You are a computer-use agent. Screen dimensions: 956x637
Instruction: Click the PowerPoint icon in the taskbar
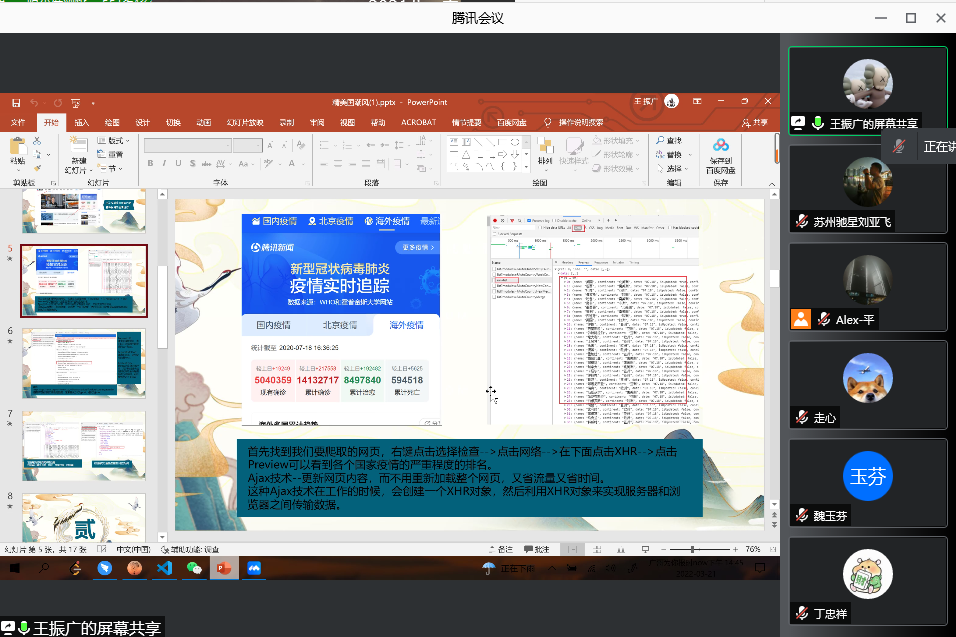pos(224,568)
